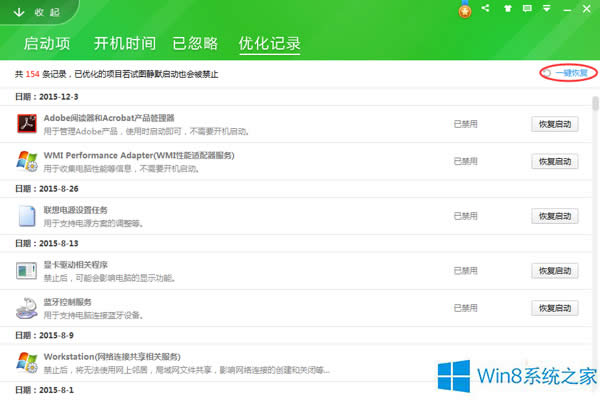Click 已禁用 status of 蓝牙控制服务

coord(466,308)
